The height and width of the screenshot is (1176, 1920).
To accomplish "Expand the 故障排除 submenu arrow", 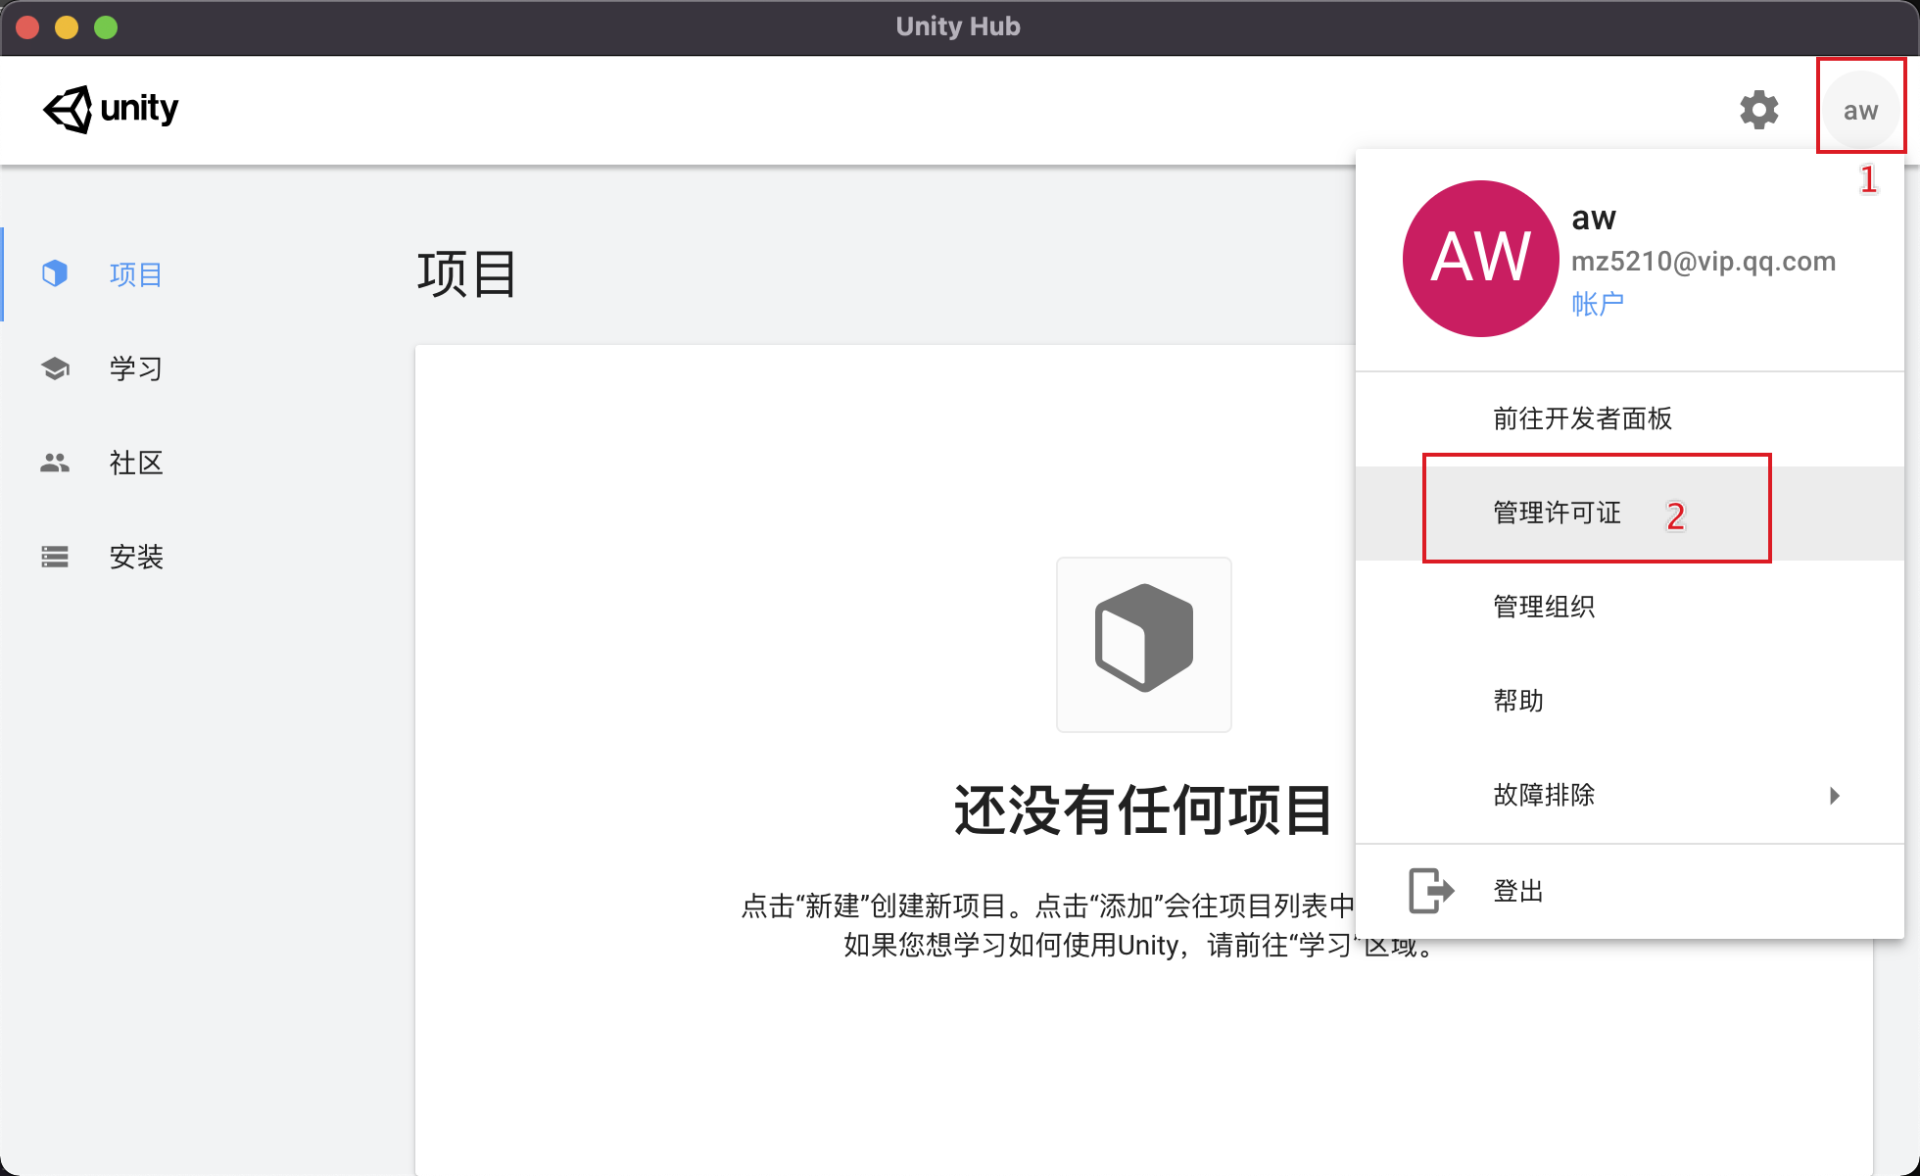I will coord(1834,795).
